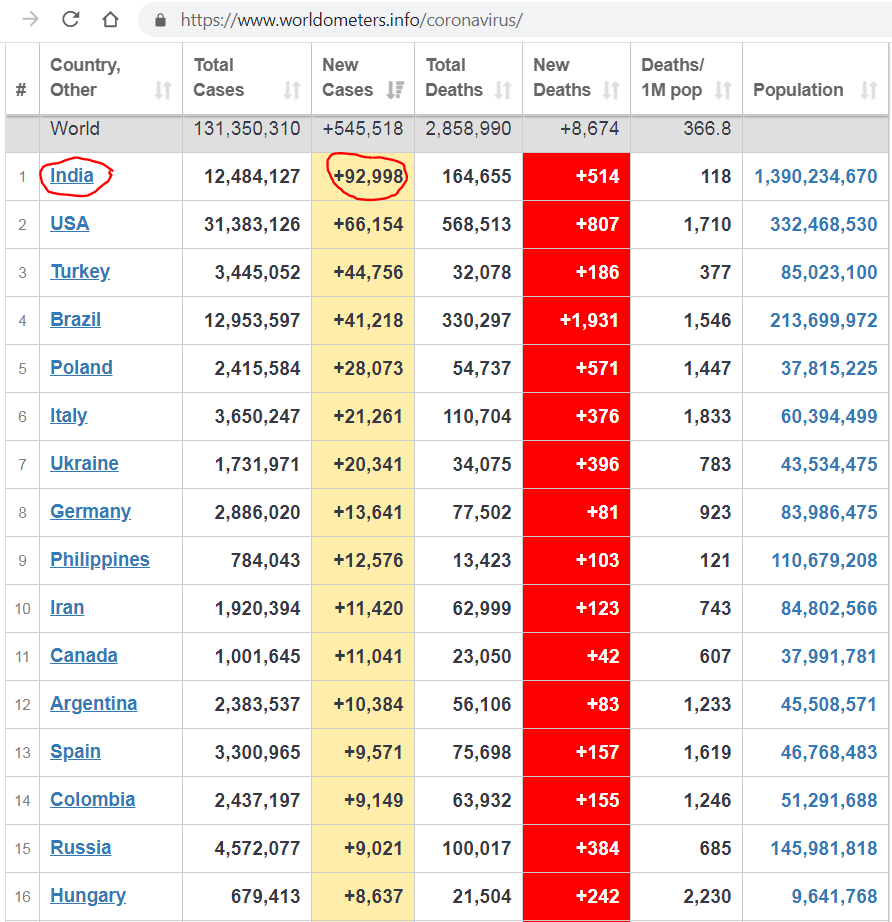The width and height of the screenshot is (892, 922).
Task: Select World total cases 131,350,310
Action: point(247,129)
